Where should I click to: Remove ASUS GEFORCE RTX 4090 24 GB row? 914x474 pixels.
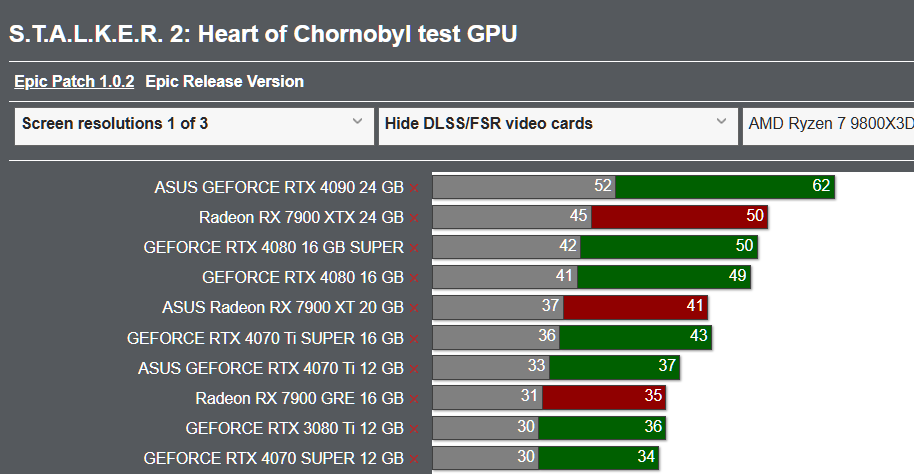414,188
